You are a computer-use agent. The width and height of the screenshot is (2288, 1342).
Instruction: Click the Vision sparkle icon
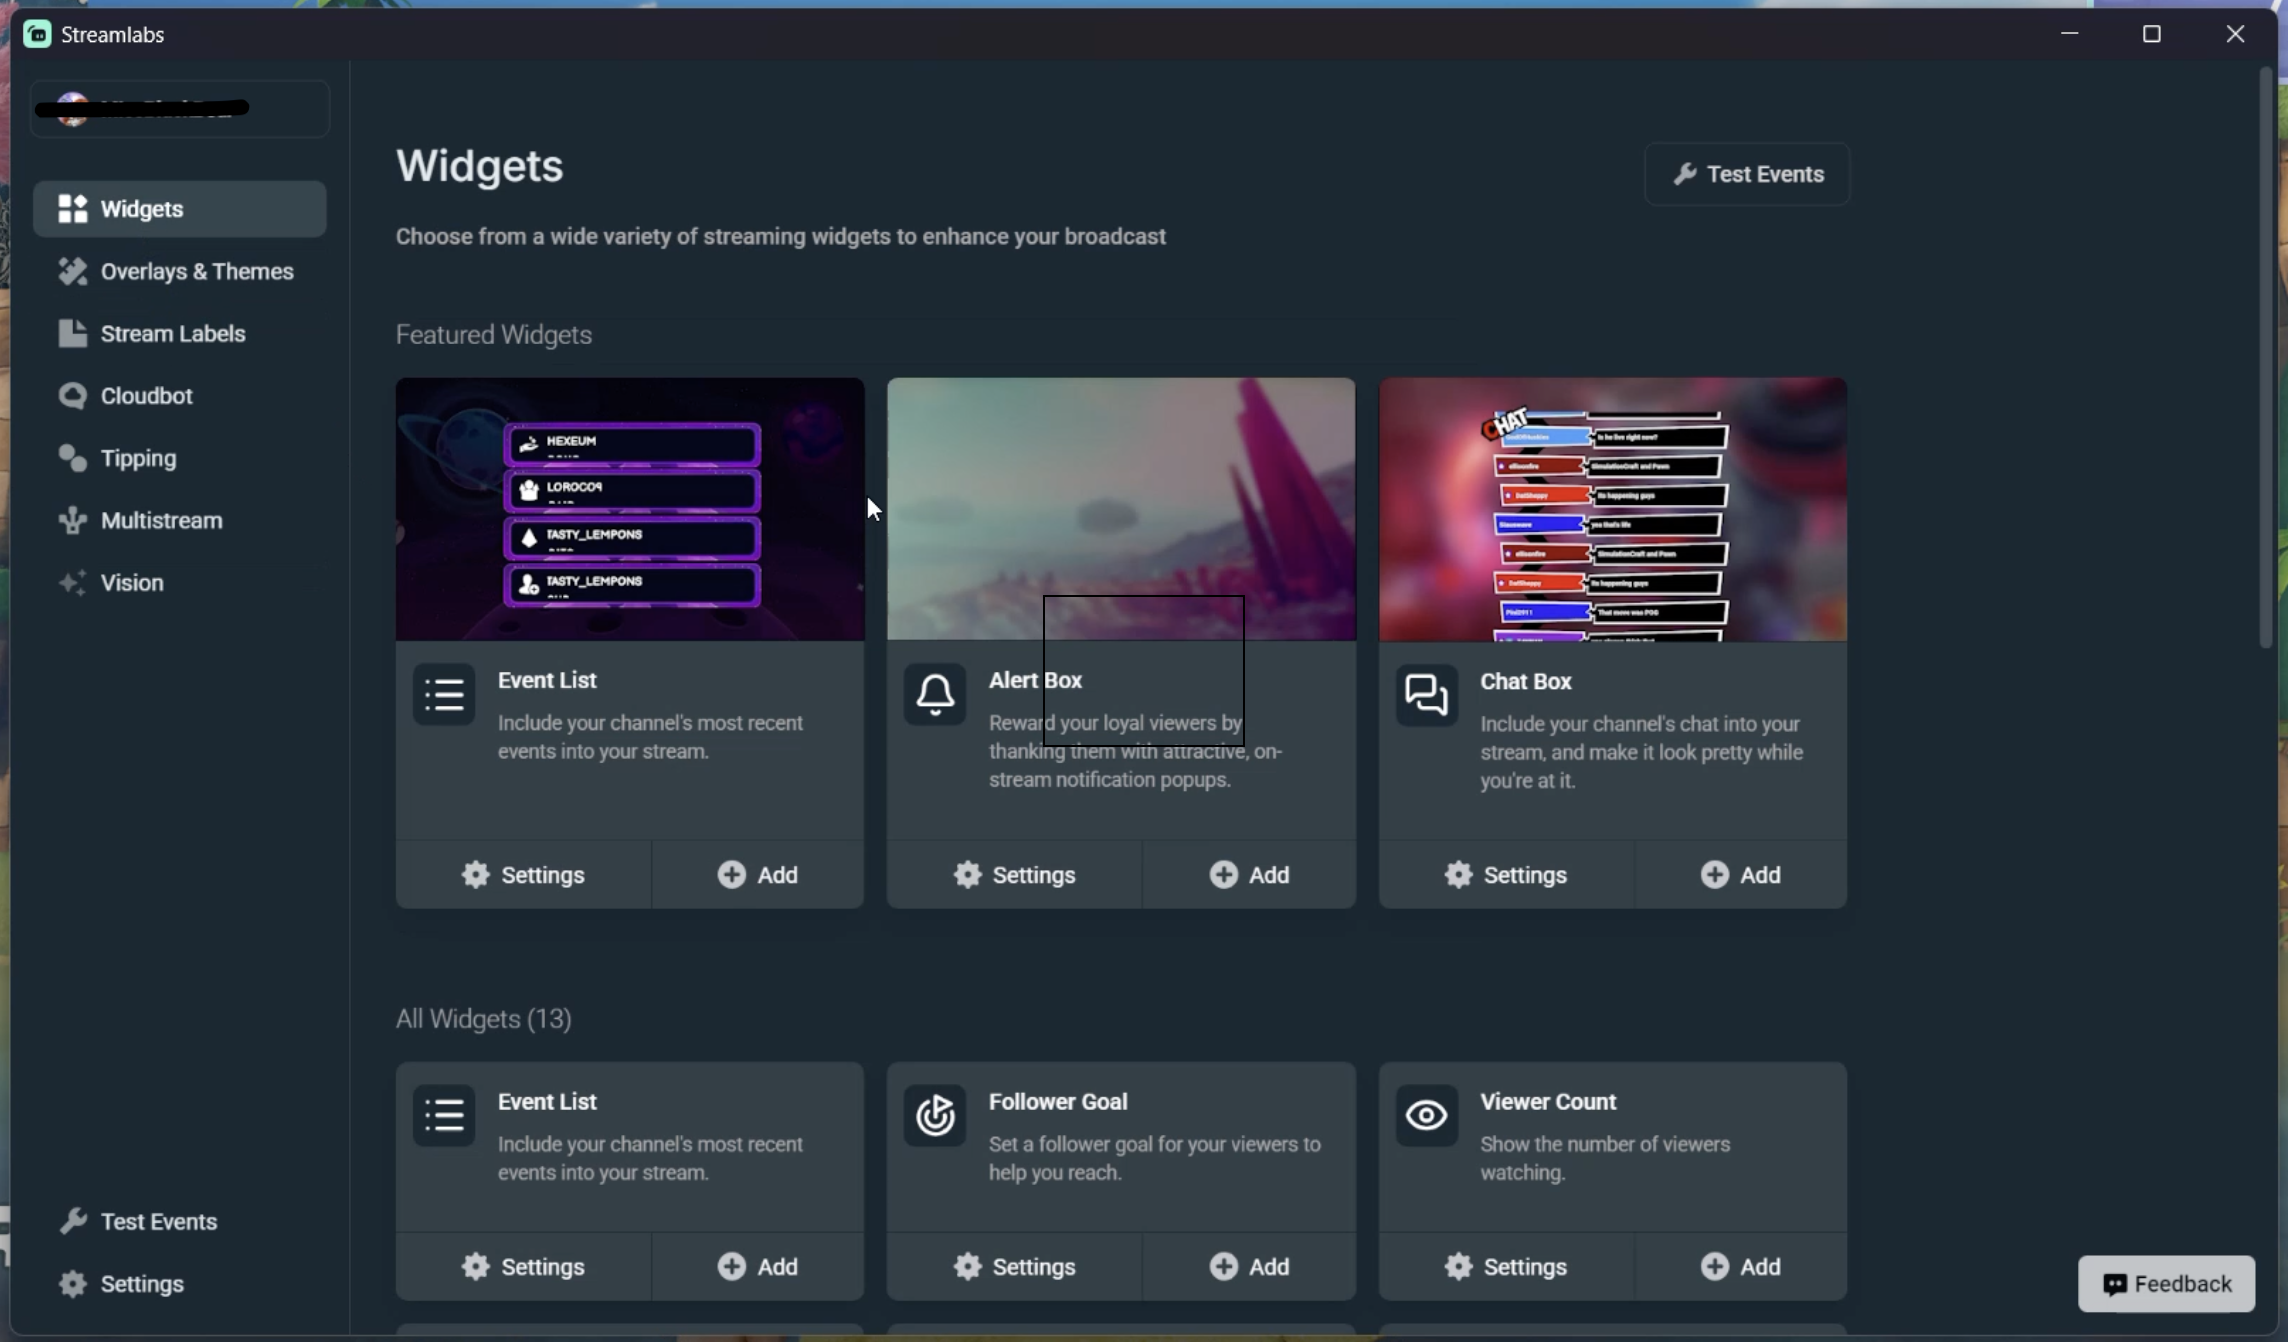tap(72, 582)
